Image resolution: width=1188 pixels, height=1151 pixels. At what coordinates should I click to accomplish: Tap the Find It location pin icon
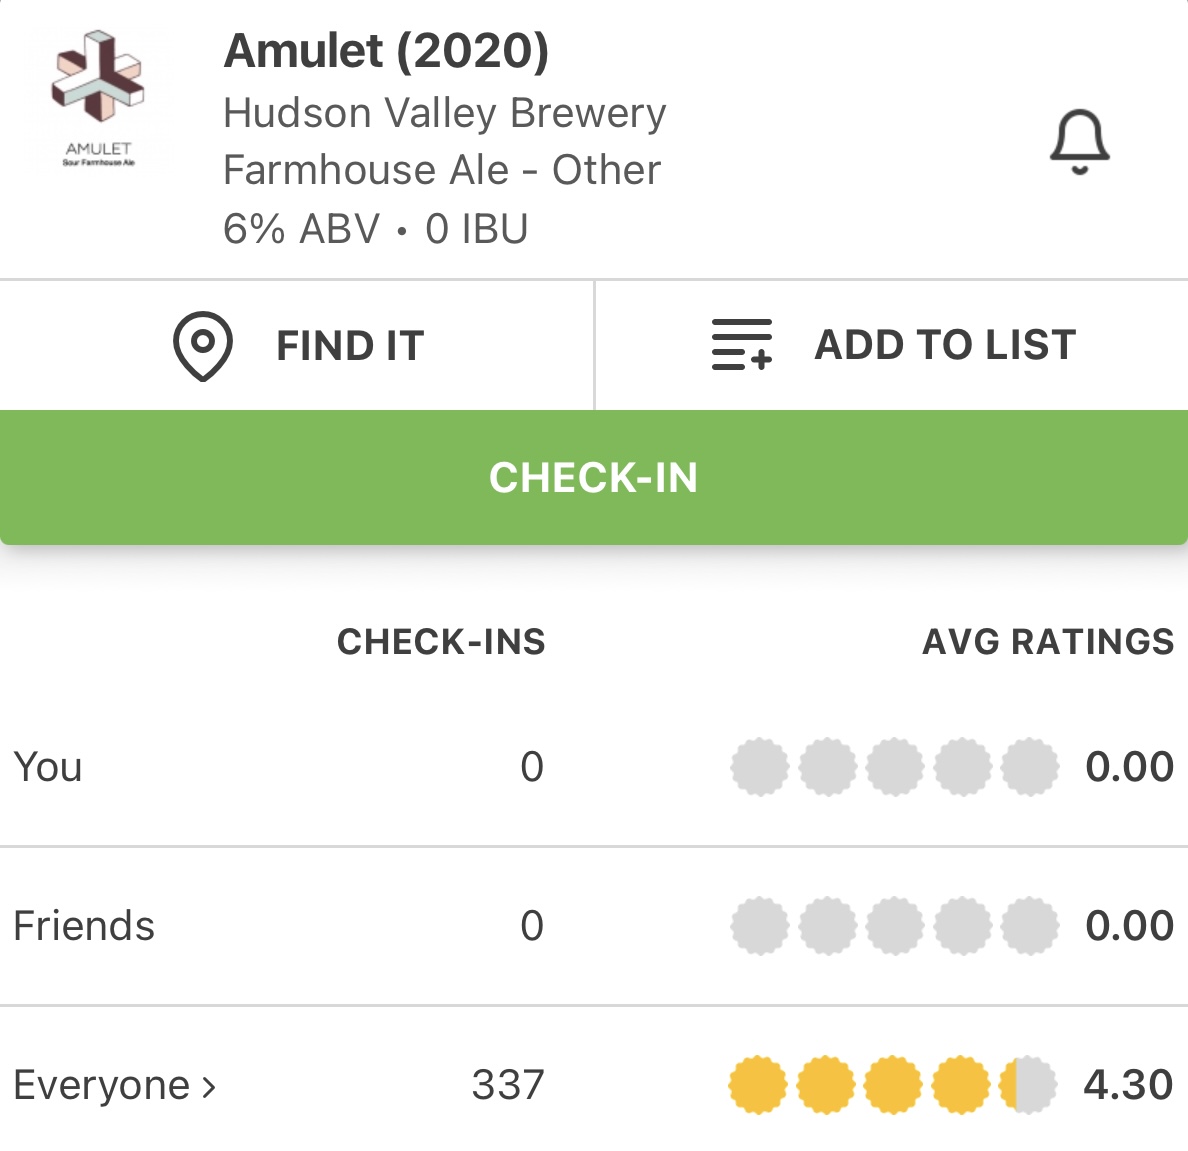pyautogui.click(x=203, y=346)
